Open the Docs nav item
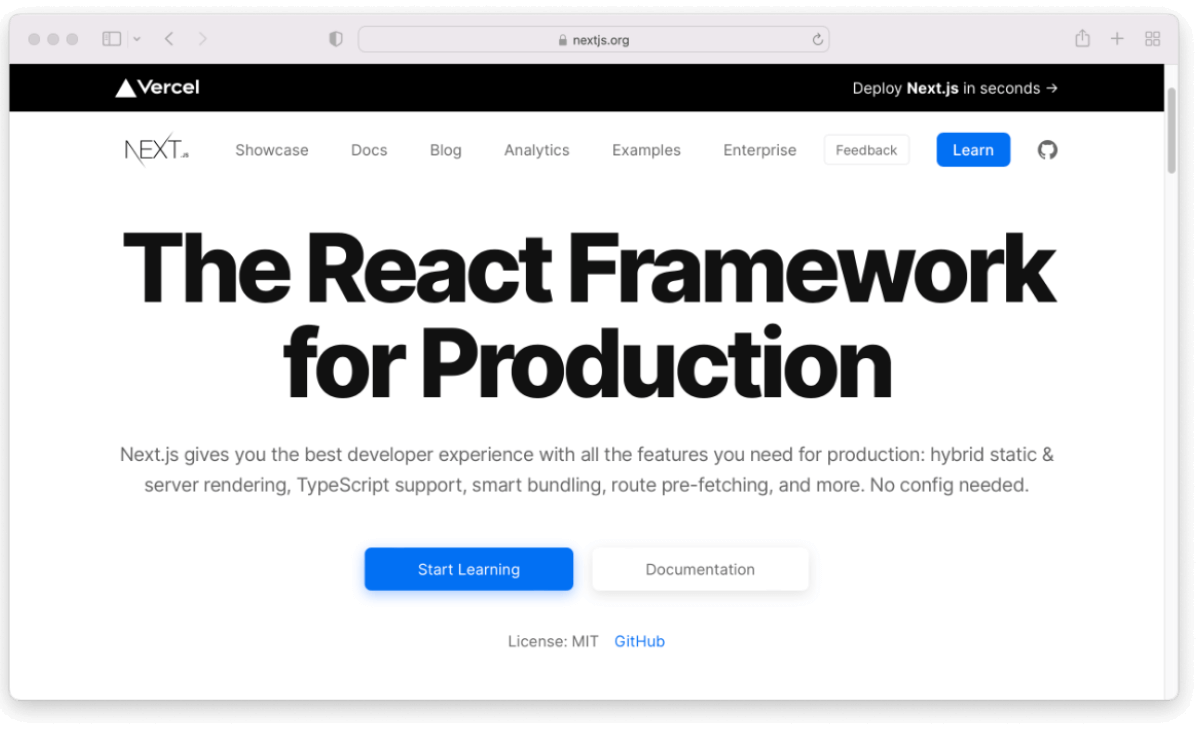Image resolution: width=1200 pixels, height=729 pixels. [x=369, y=150]
